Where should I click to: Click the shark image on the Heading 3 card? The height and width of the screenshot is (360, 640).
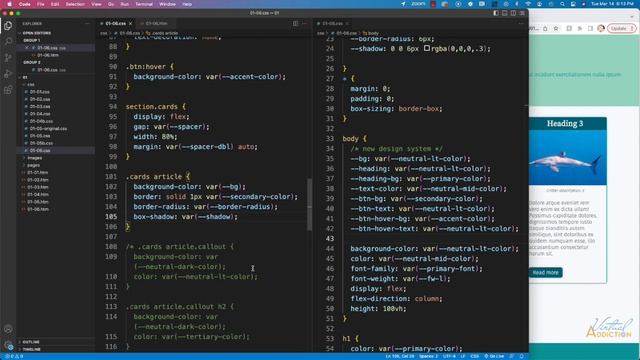(568, 158)
